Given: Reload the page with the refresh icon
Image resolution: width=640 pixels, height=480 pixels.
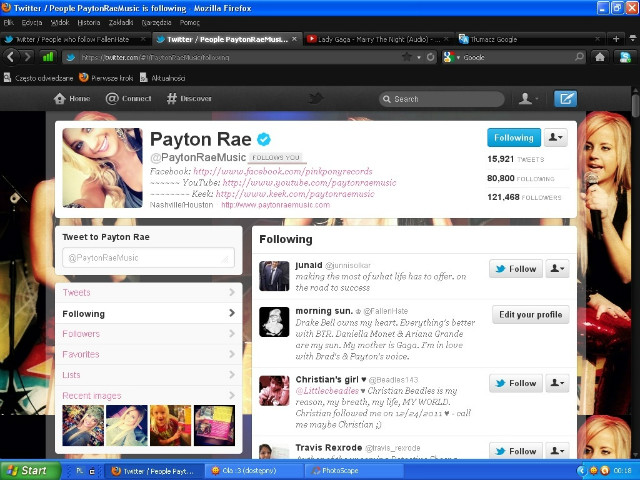Looking at the screenshot, I should click(x=430, y=57).
